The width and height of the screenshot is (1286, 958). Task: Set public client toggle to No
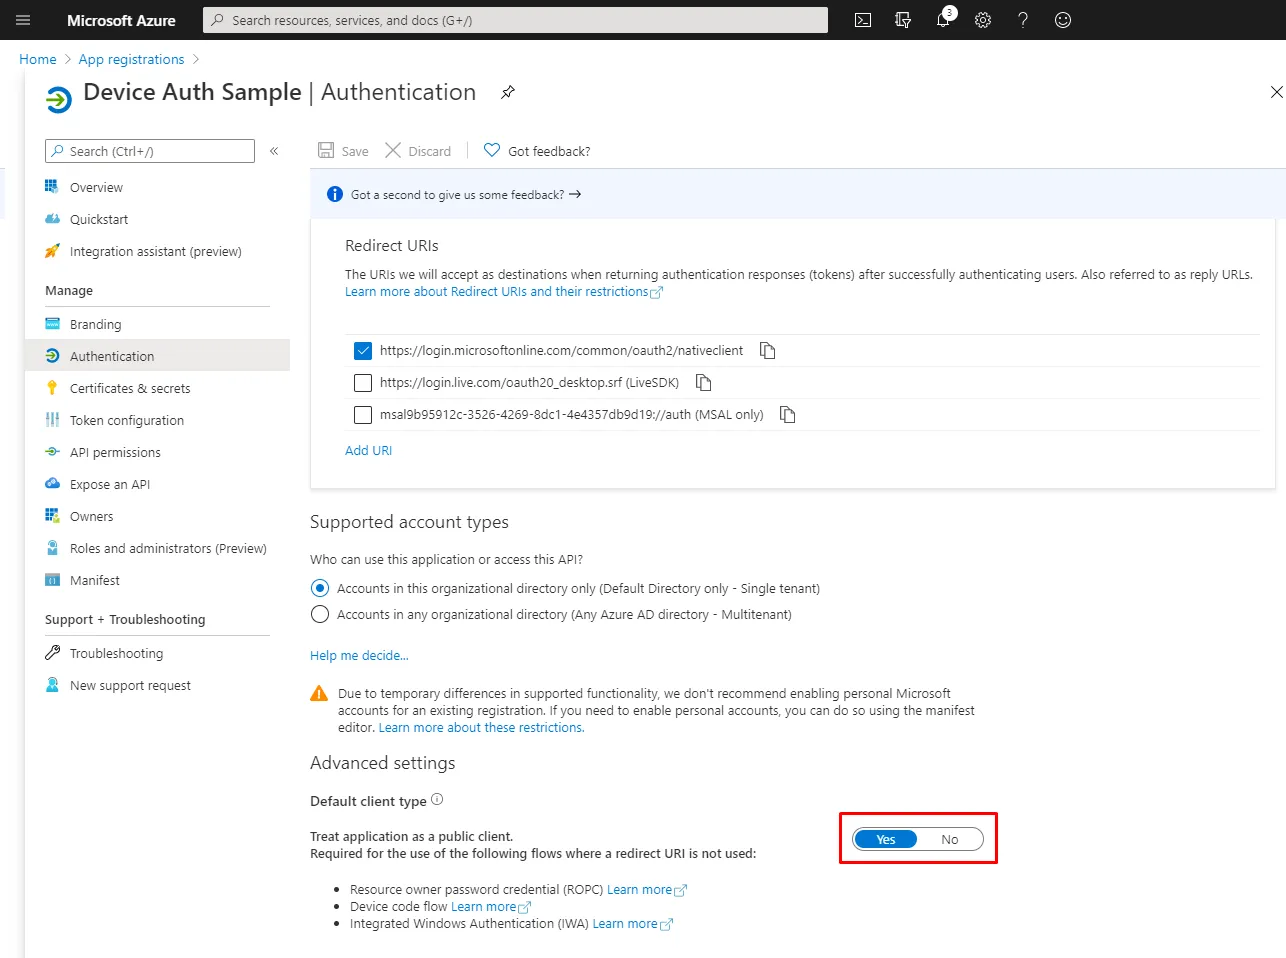(x=949, y=839)
